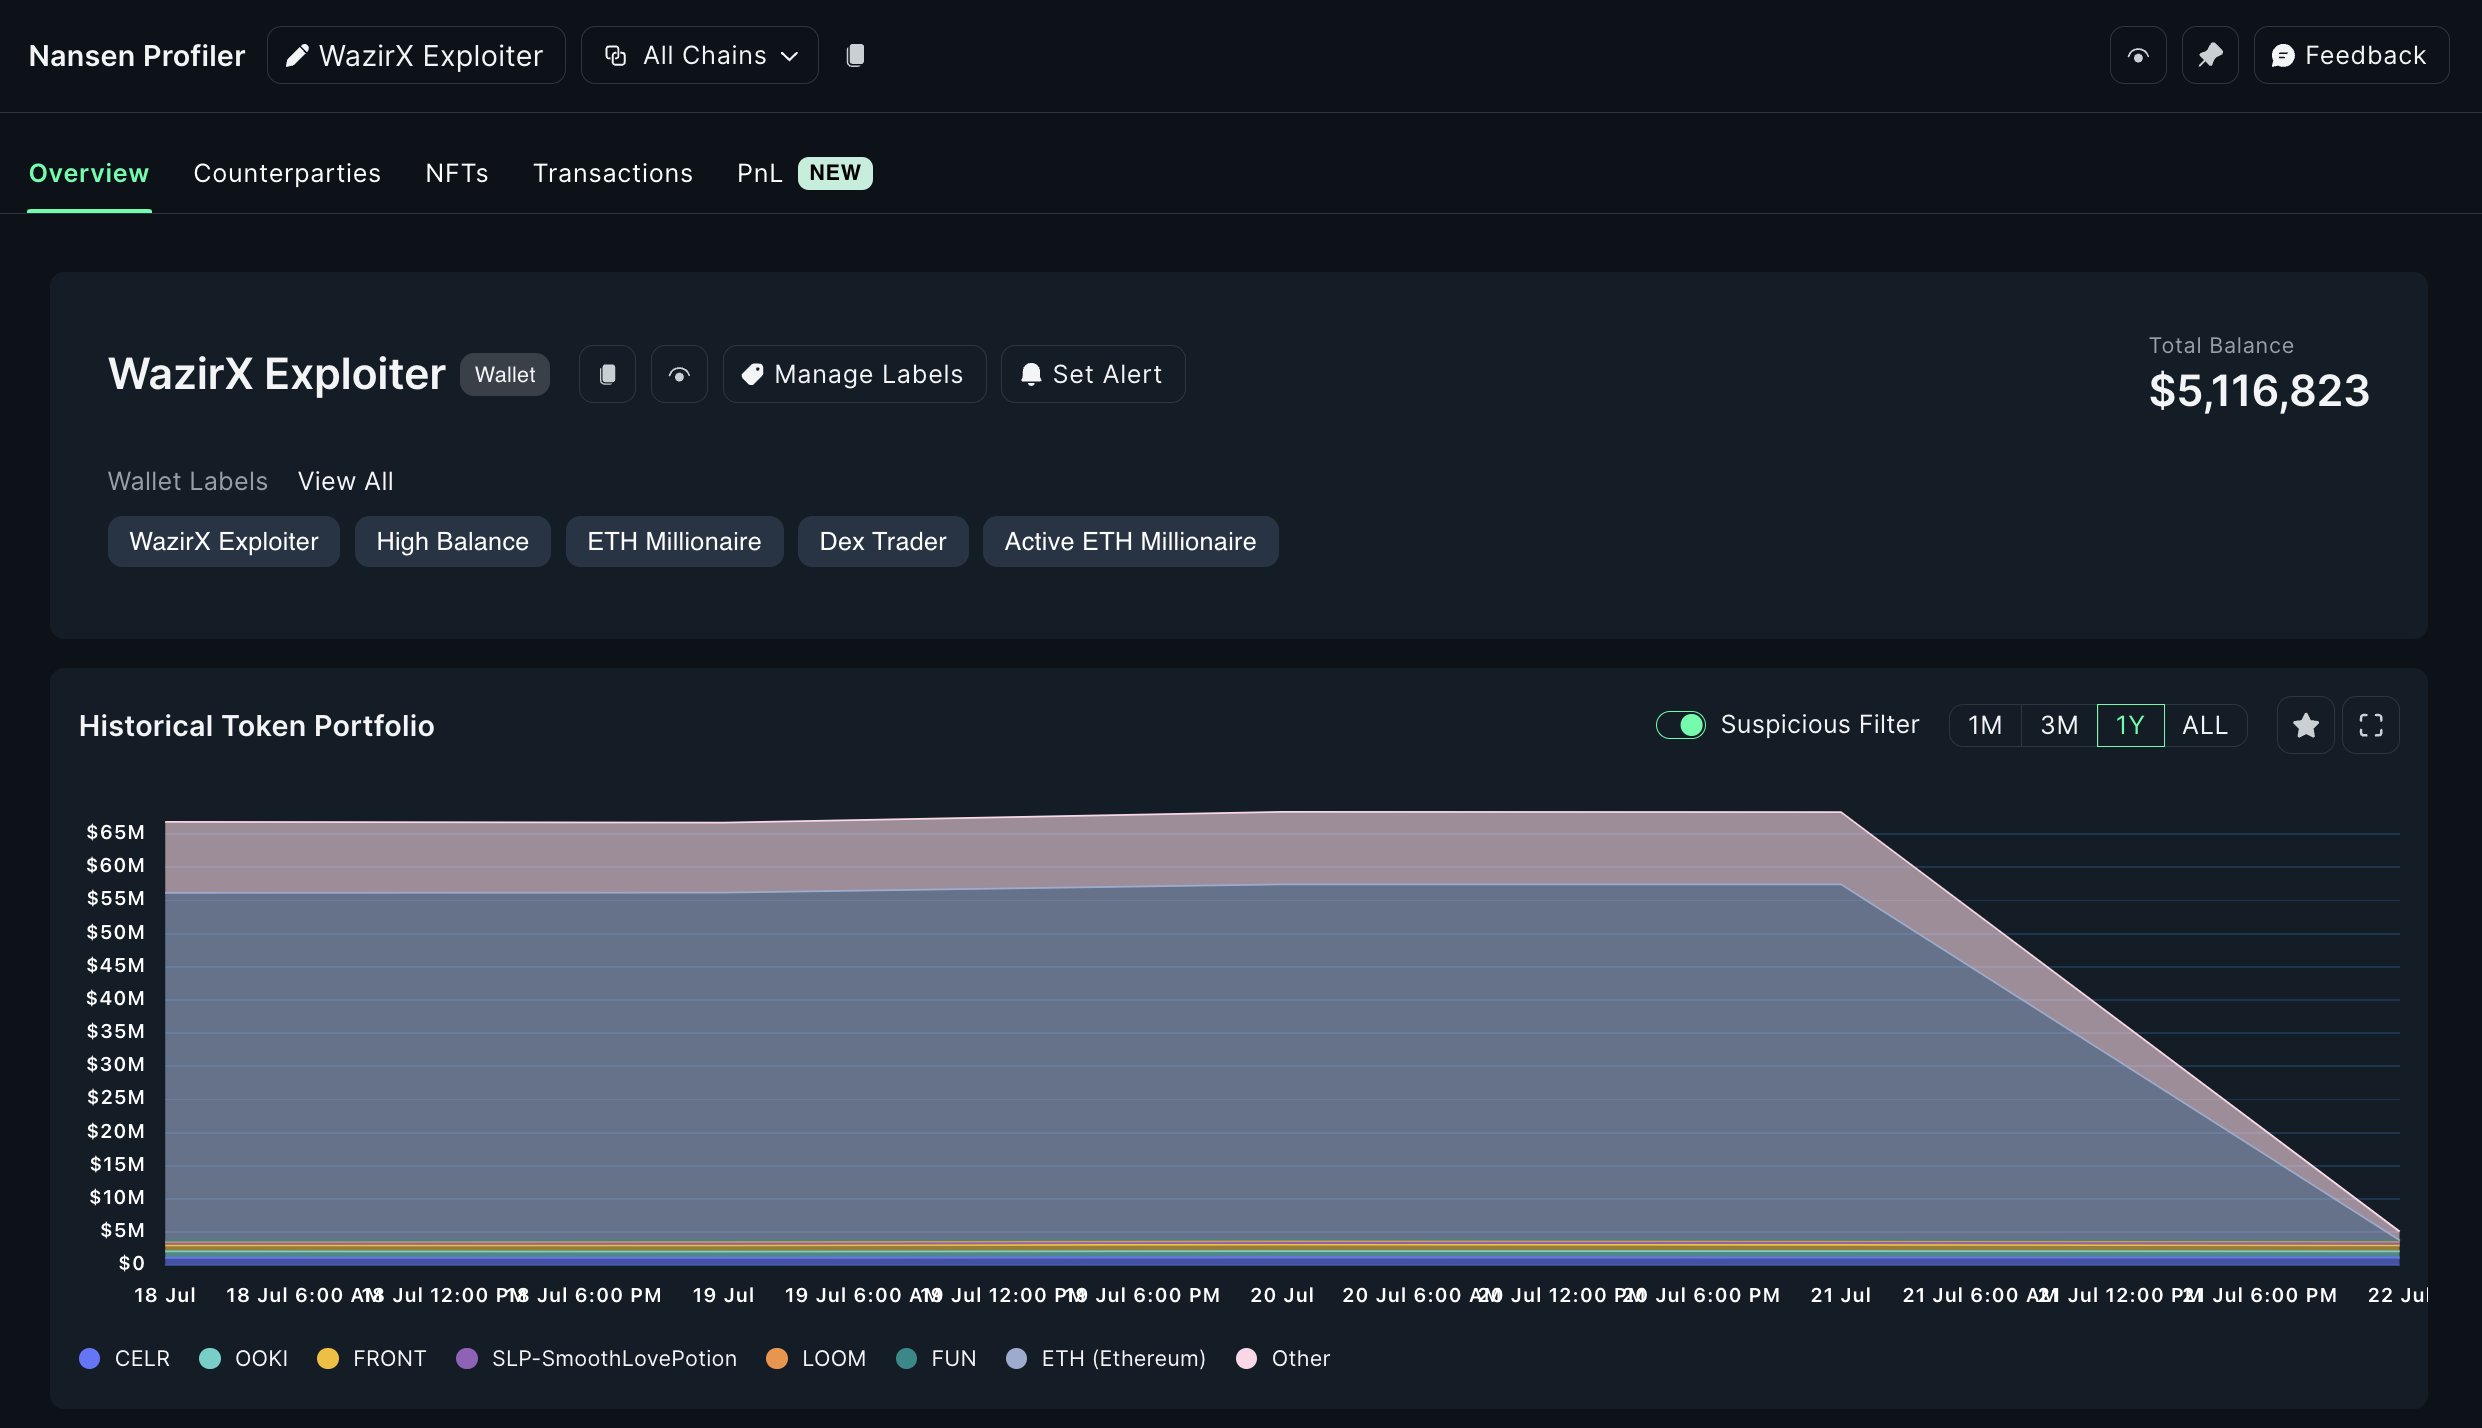
Task: Click the $65M y-axis label
Action: 115,832
